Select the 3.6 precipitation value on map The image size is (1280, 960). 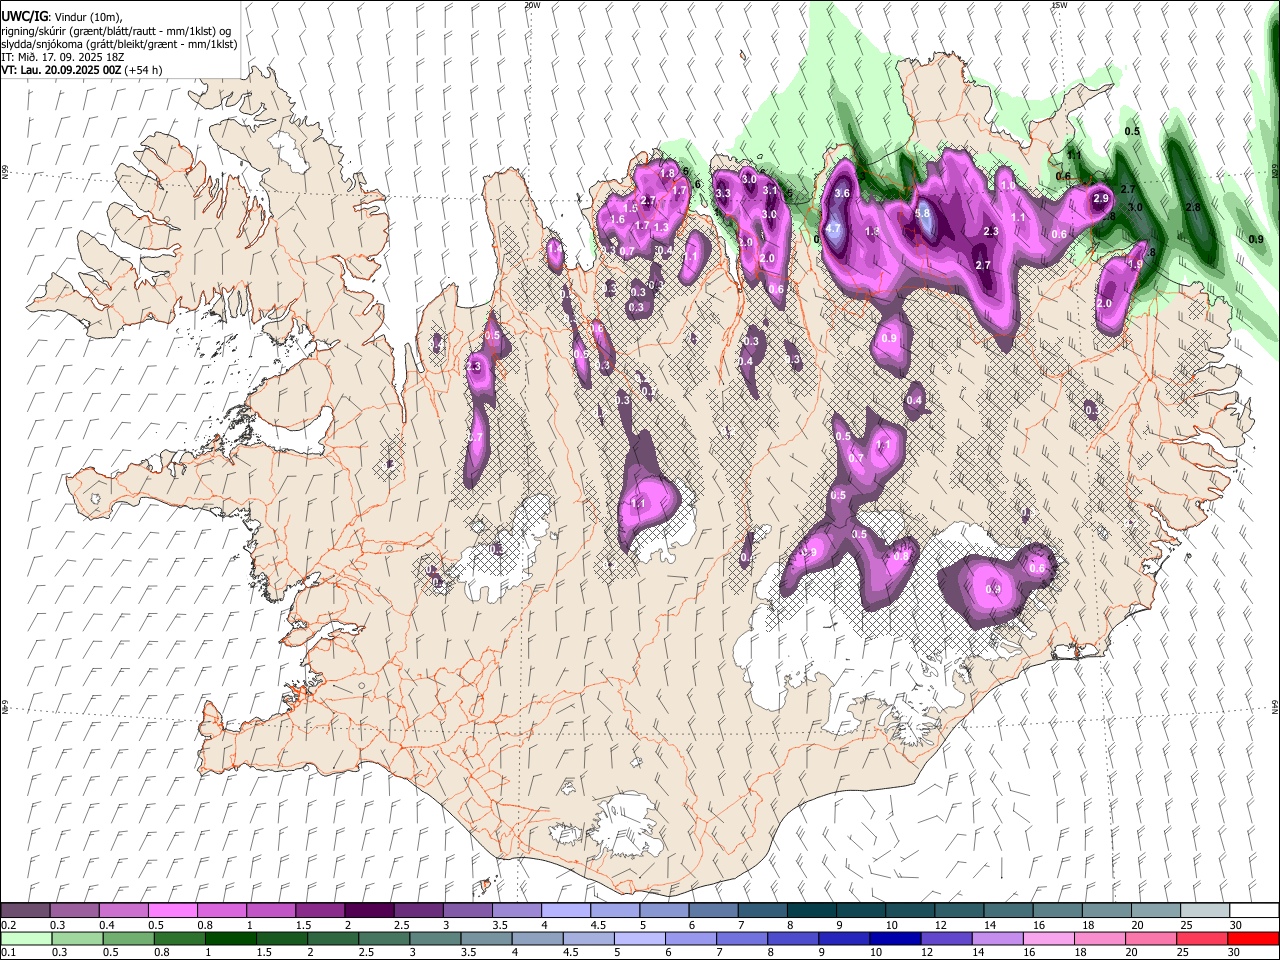point(842,194)
